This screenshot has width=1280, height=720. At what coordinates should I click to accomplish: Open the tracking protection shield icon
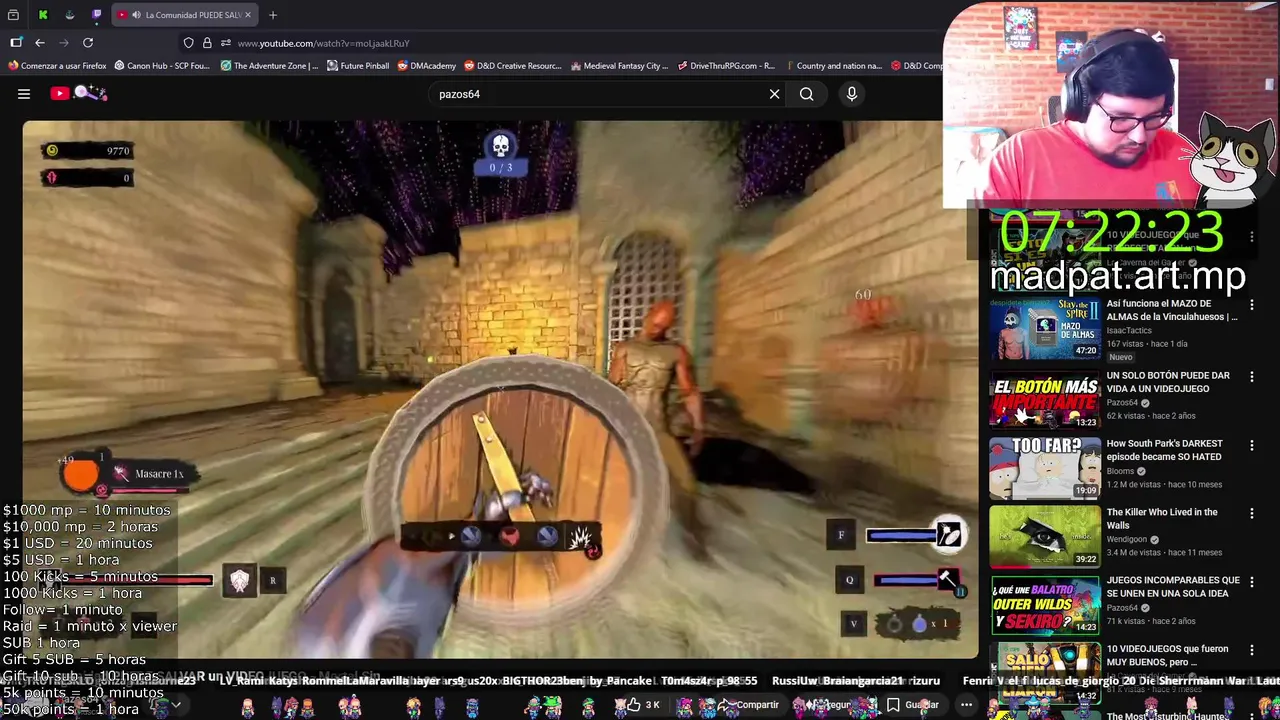click(x=188, y=43)
